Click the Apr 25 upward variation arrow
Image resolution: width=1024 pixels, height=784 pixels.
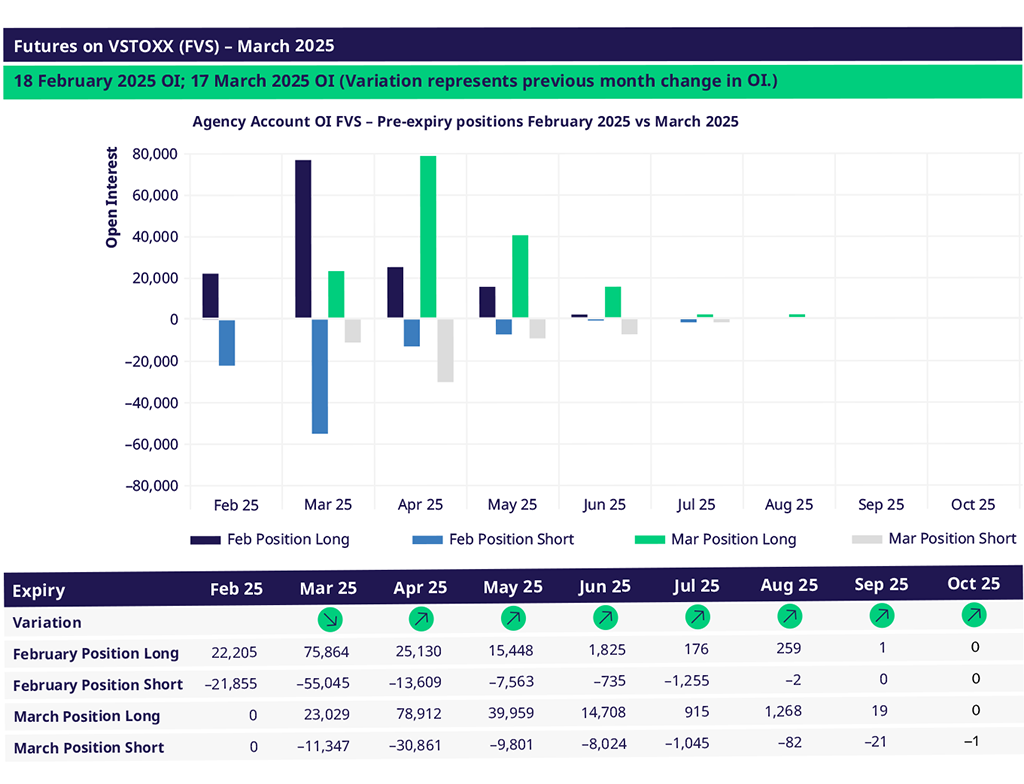[421, 619]
